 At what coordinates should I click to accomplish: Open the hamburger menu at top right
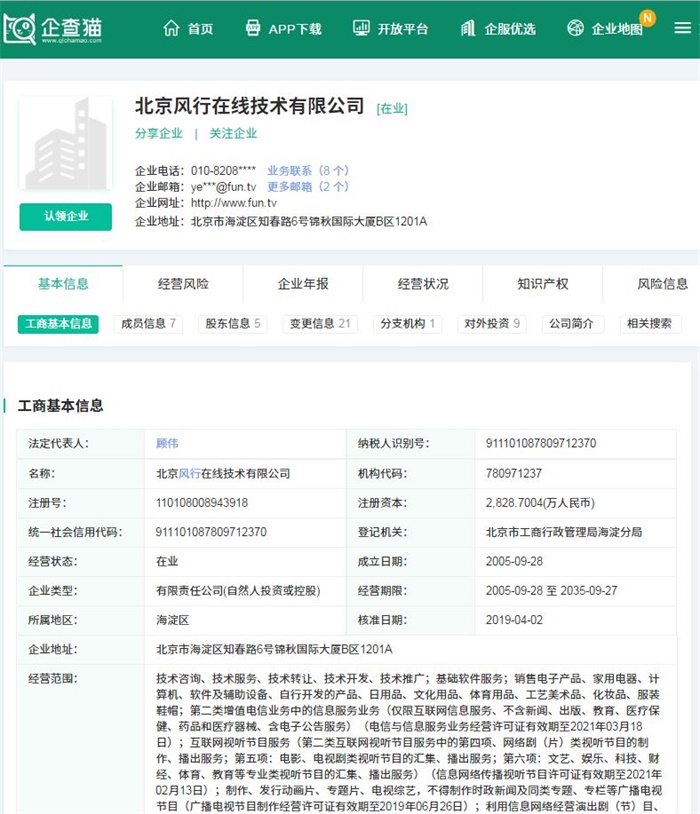pos(681,28)
